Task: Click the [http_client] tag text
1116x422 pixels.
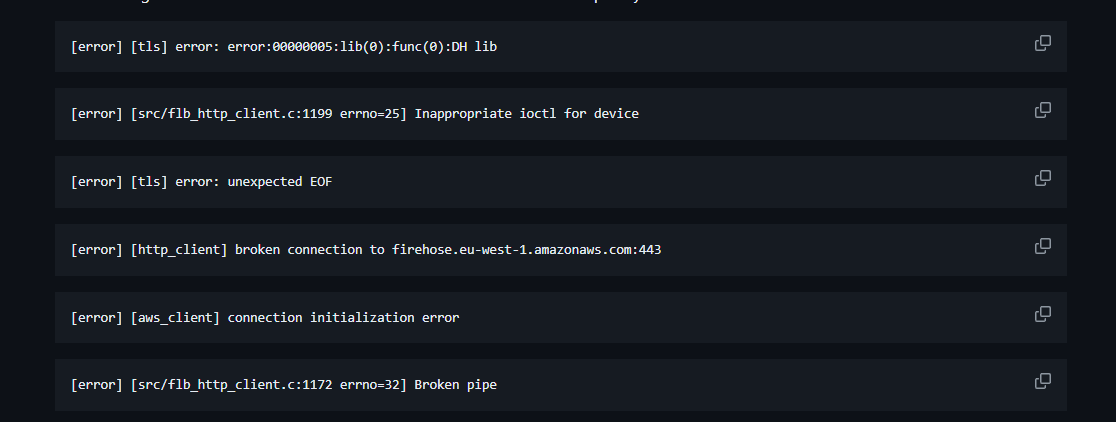Action: [179, 250]
